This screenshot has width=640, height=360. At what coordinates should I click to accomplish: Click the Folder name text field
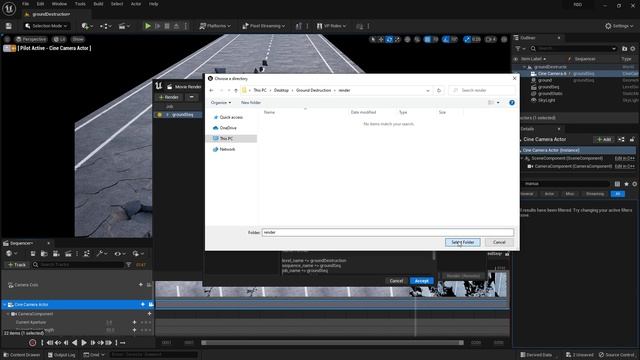[387, 232]
